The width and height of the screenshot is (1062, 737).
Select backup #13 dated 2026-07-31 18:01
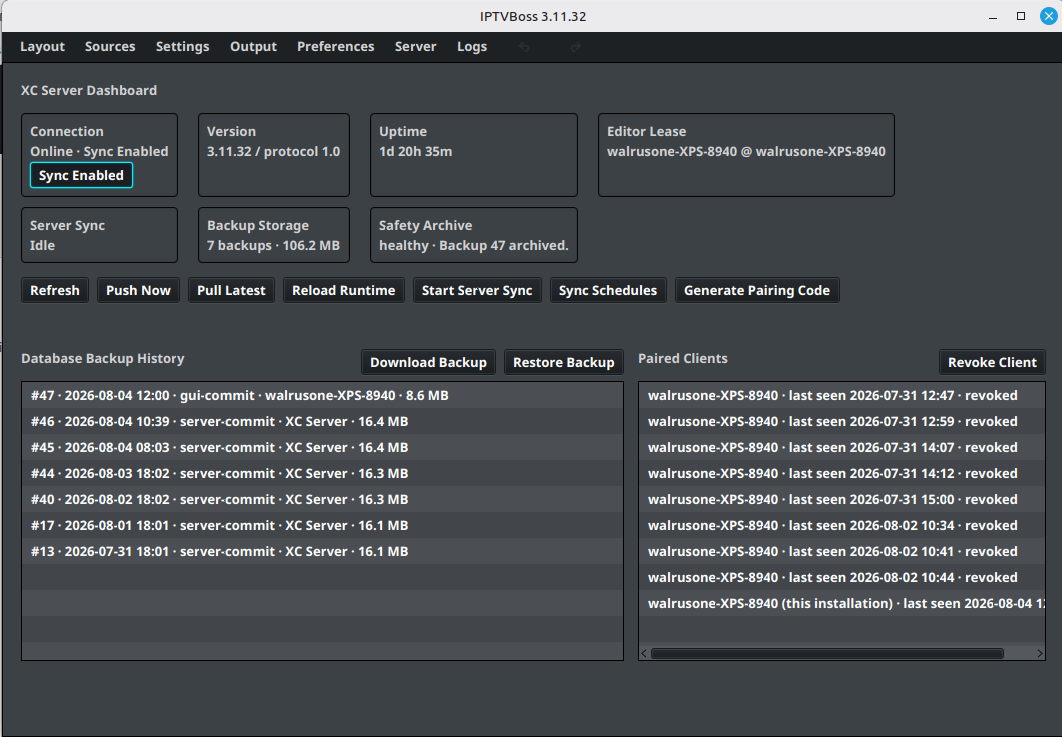(322, 551)
